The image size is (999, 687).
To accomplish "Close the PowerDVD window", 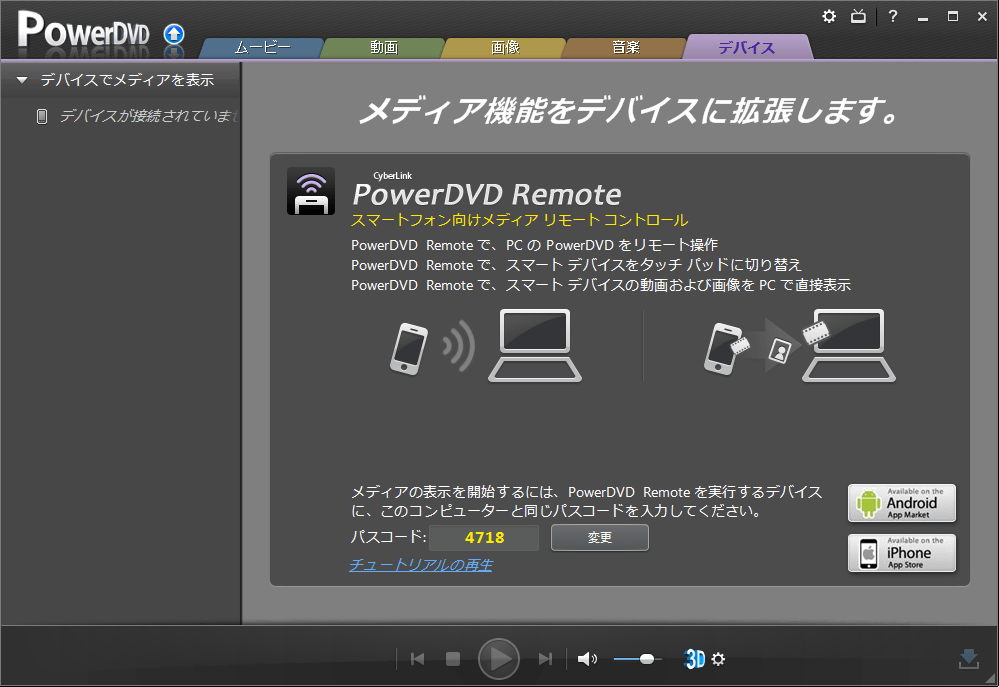I will click(982, 17).
